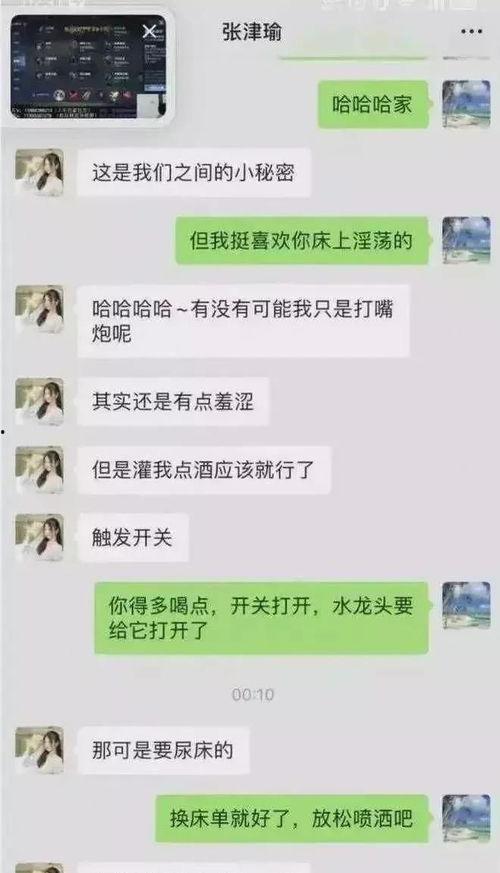
Task: Select the green 哈哈哈家 message bubble
Action: coord(374,105)
